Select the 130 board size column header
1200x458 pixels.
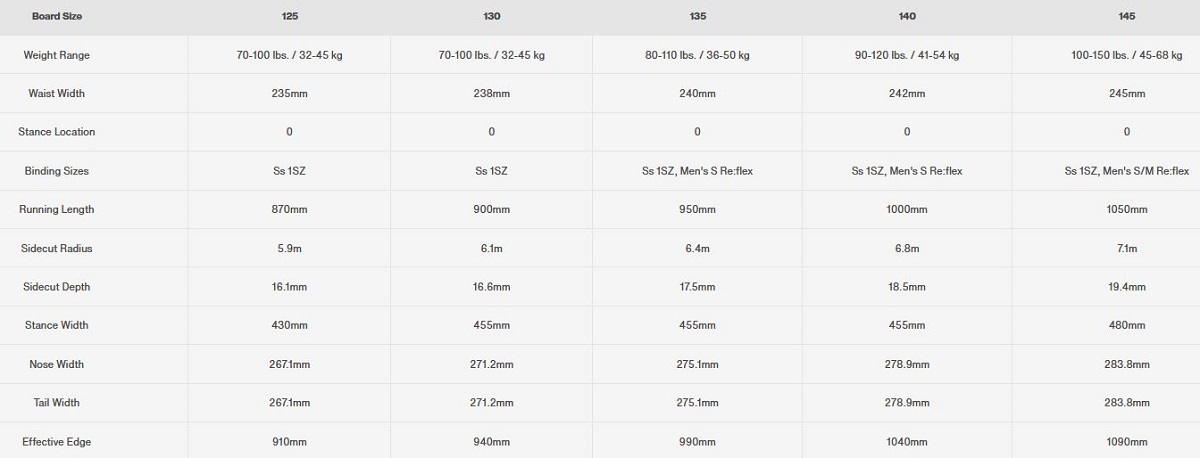coord(492,16)
